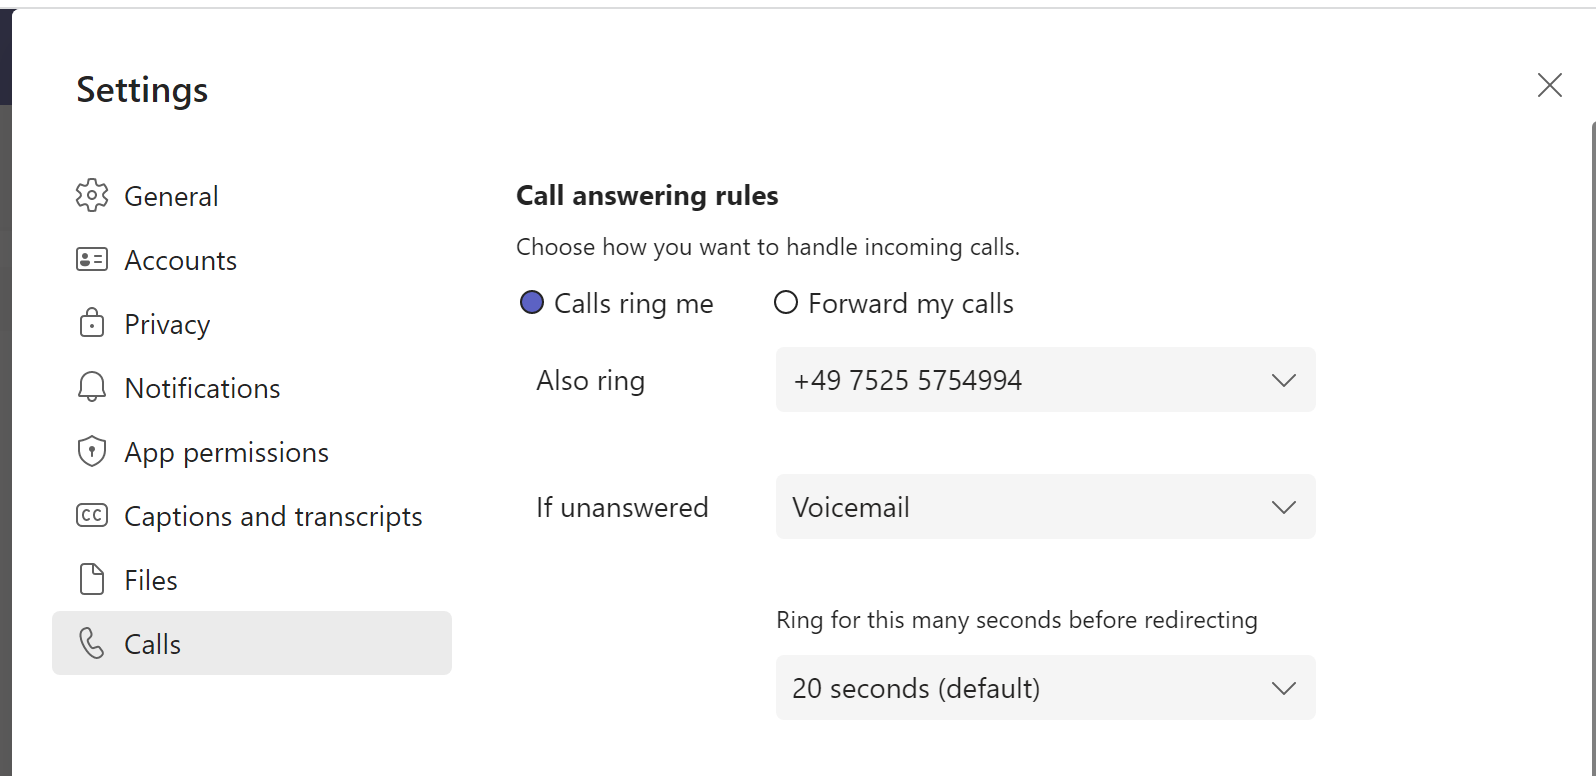Screen dimensions: 1596x776
Task: Click the Forward my calls label text
Action: (910, 303)
